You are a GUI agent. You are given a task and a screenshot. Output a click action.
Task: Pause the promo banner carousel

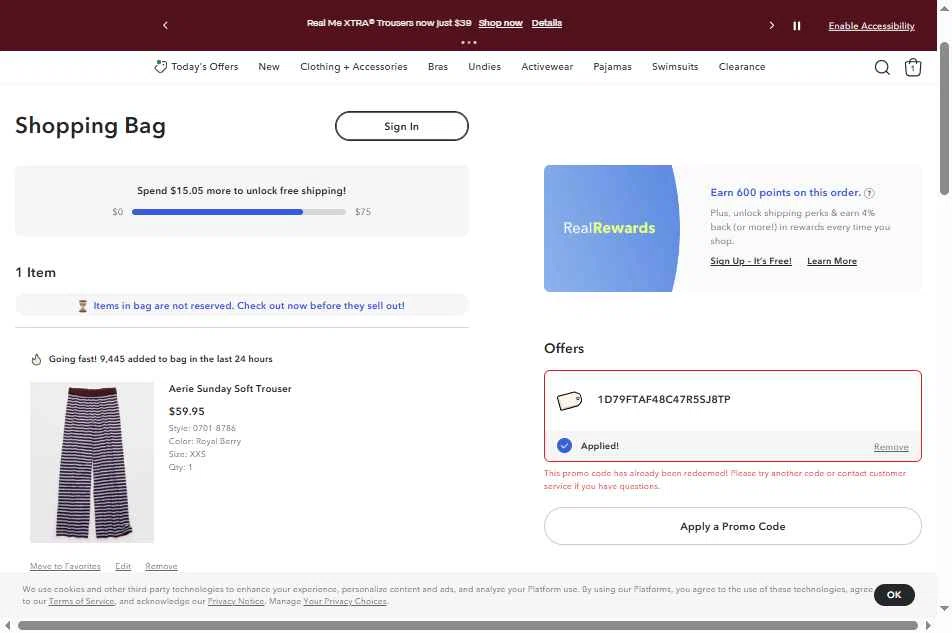click(797, 25)
